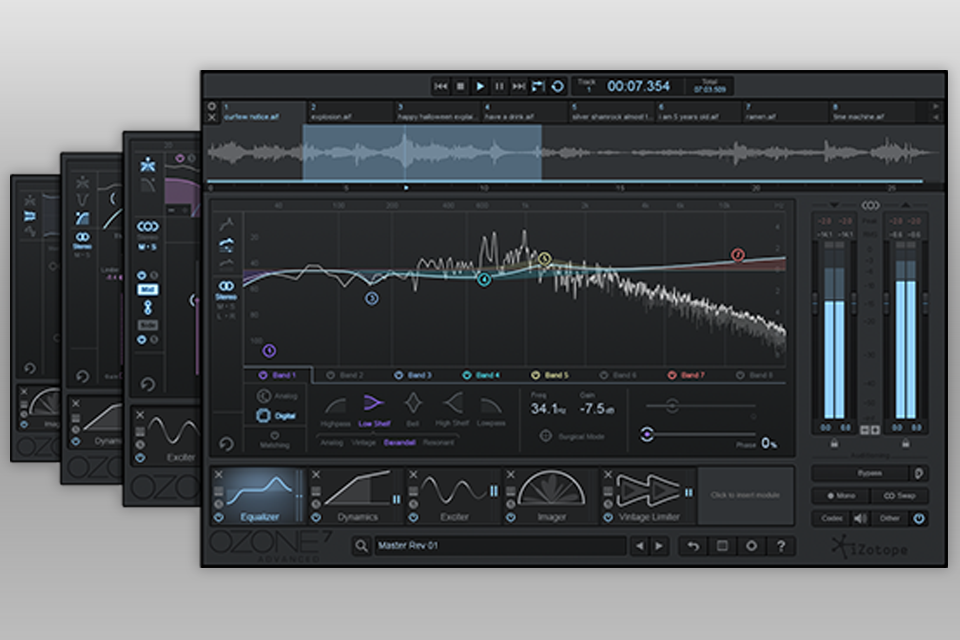The image size is (960, 640).
Task: Click the Swap channels button
Action: [899, 495]
